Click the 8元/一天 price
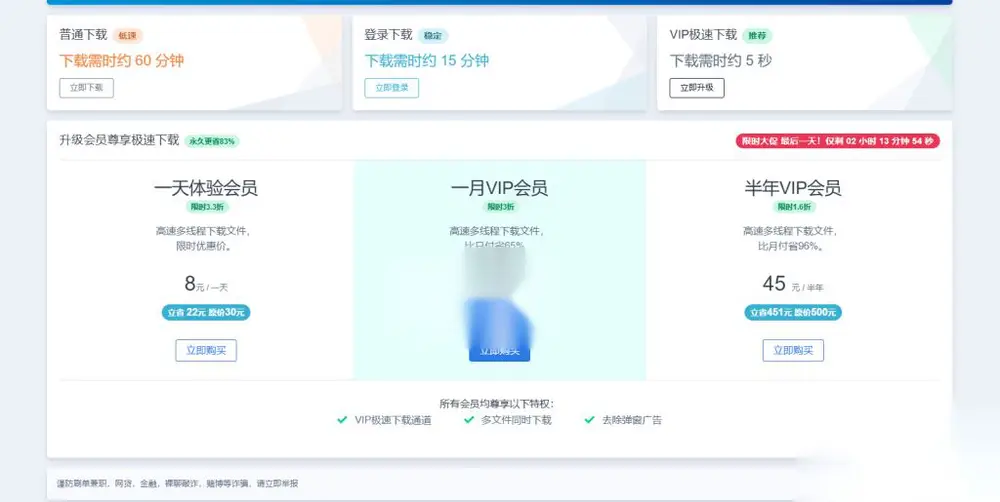Screen dimensions: 1000x502 (206, 284)
